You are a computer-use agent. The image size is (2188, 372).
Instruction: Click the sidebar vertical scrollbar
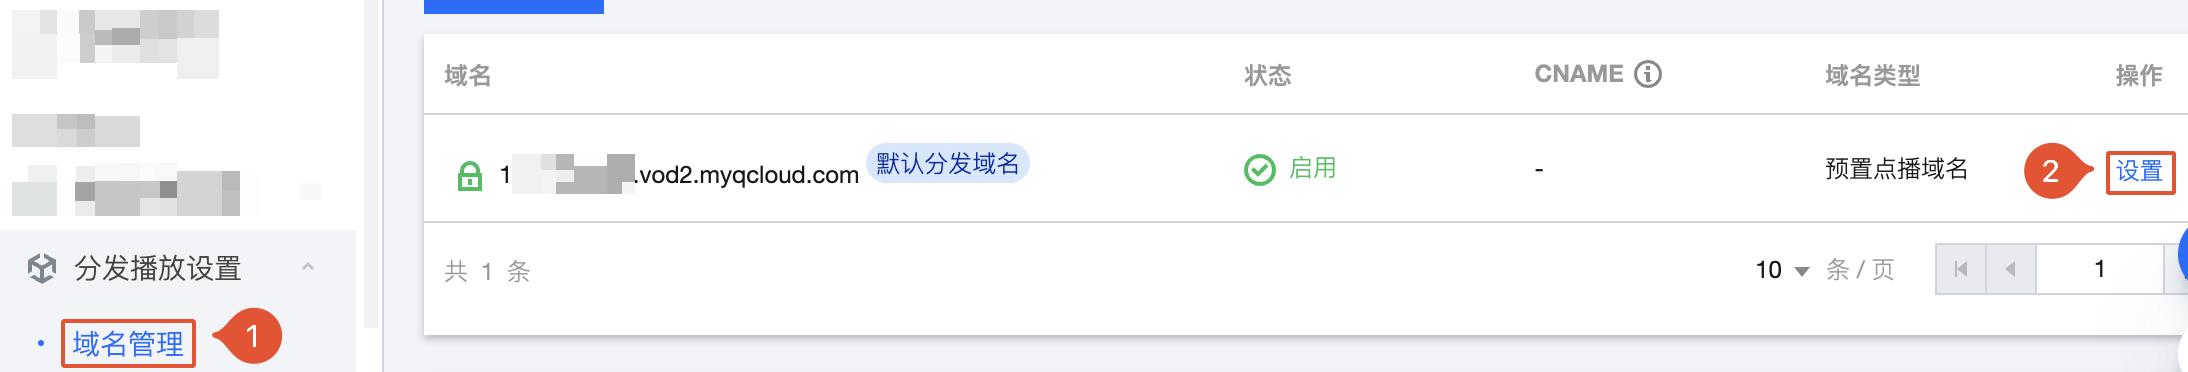point(372,164)
